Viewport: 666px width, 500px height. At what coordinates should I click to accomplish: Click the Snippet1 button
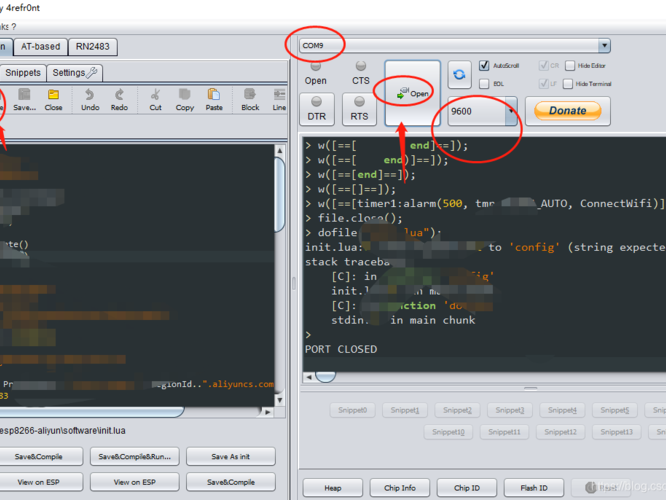coord(405,410)
